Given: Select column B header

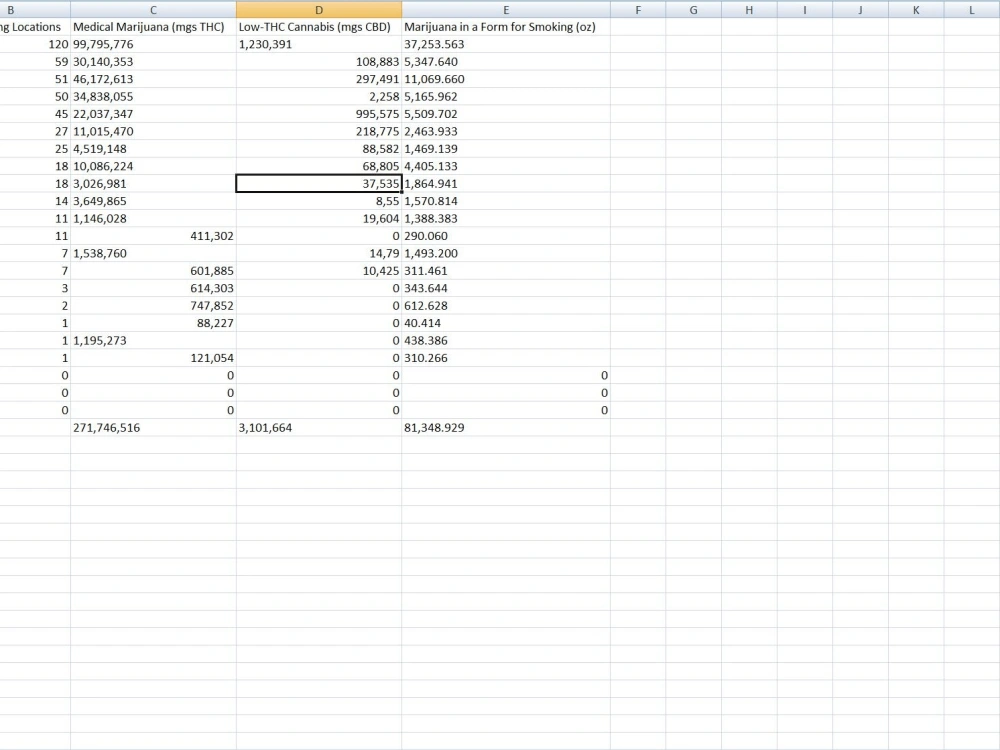Looking at the screenshot, I should (35, 10).
